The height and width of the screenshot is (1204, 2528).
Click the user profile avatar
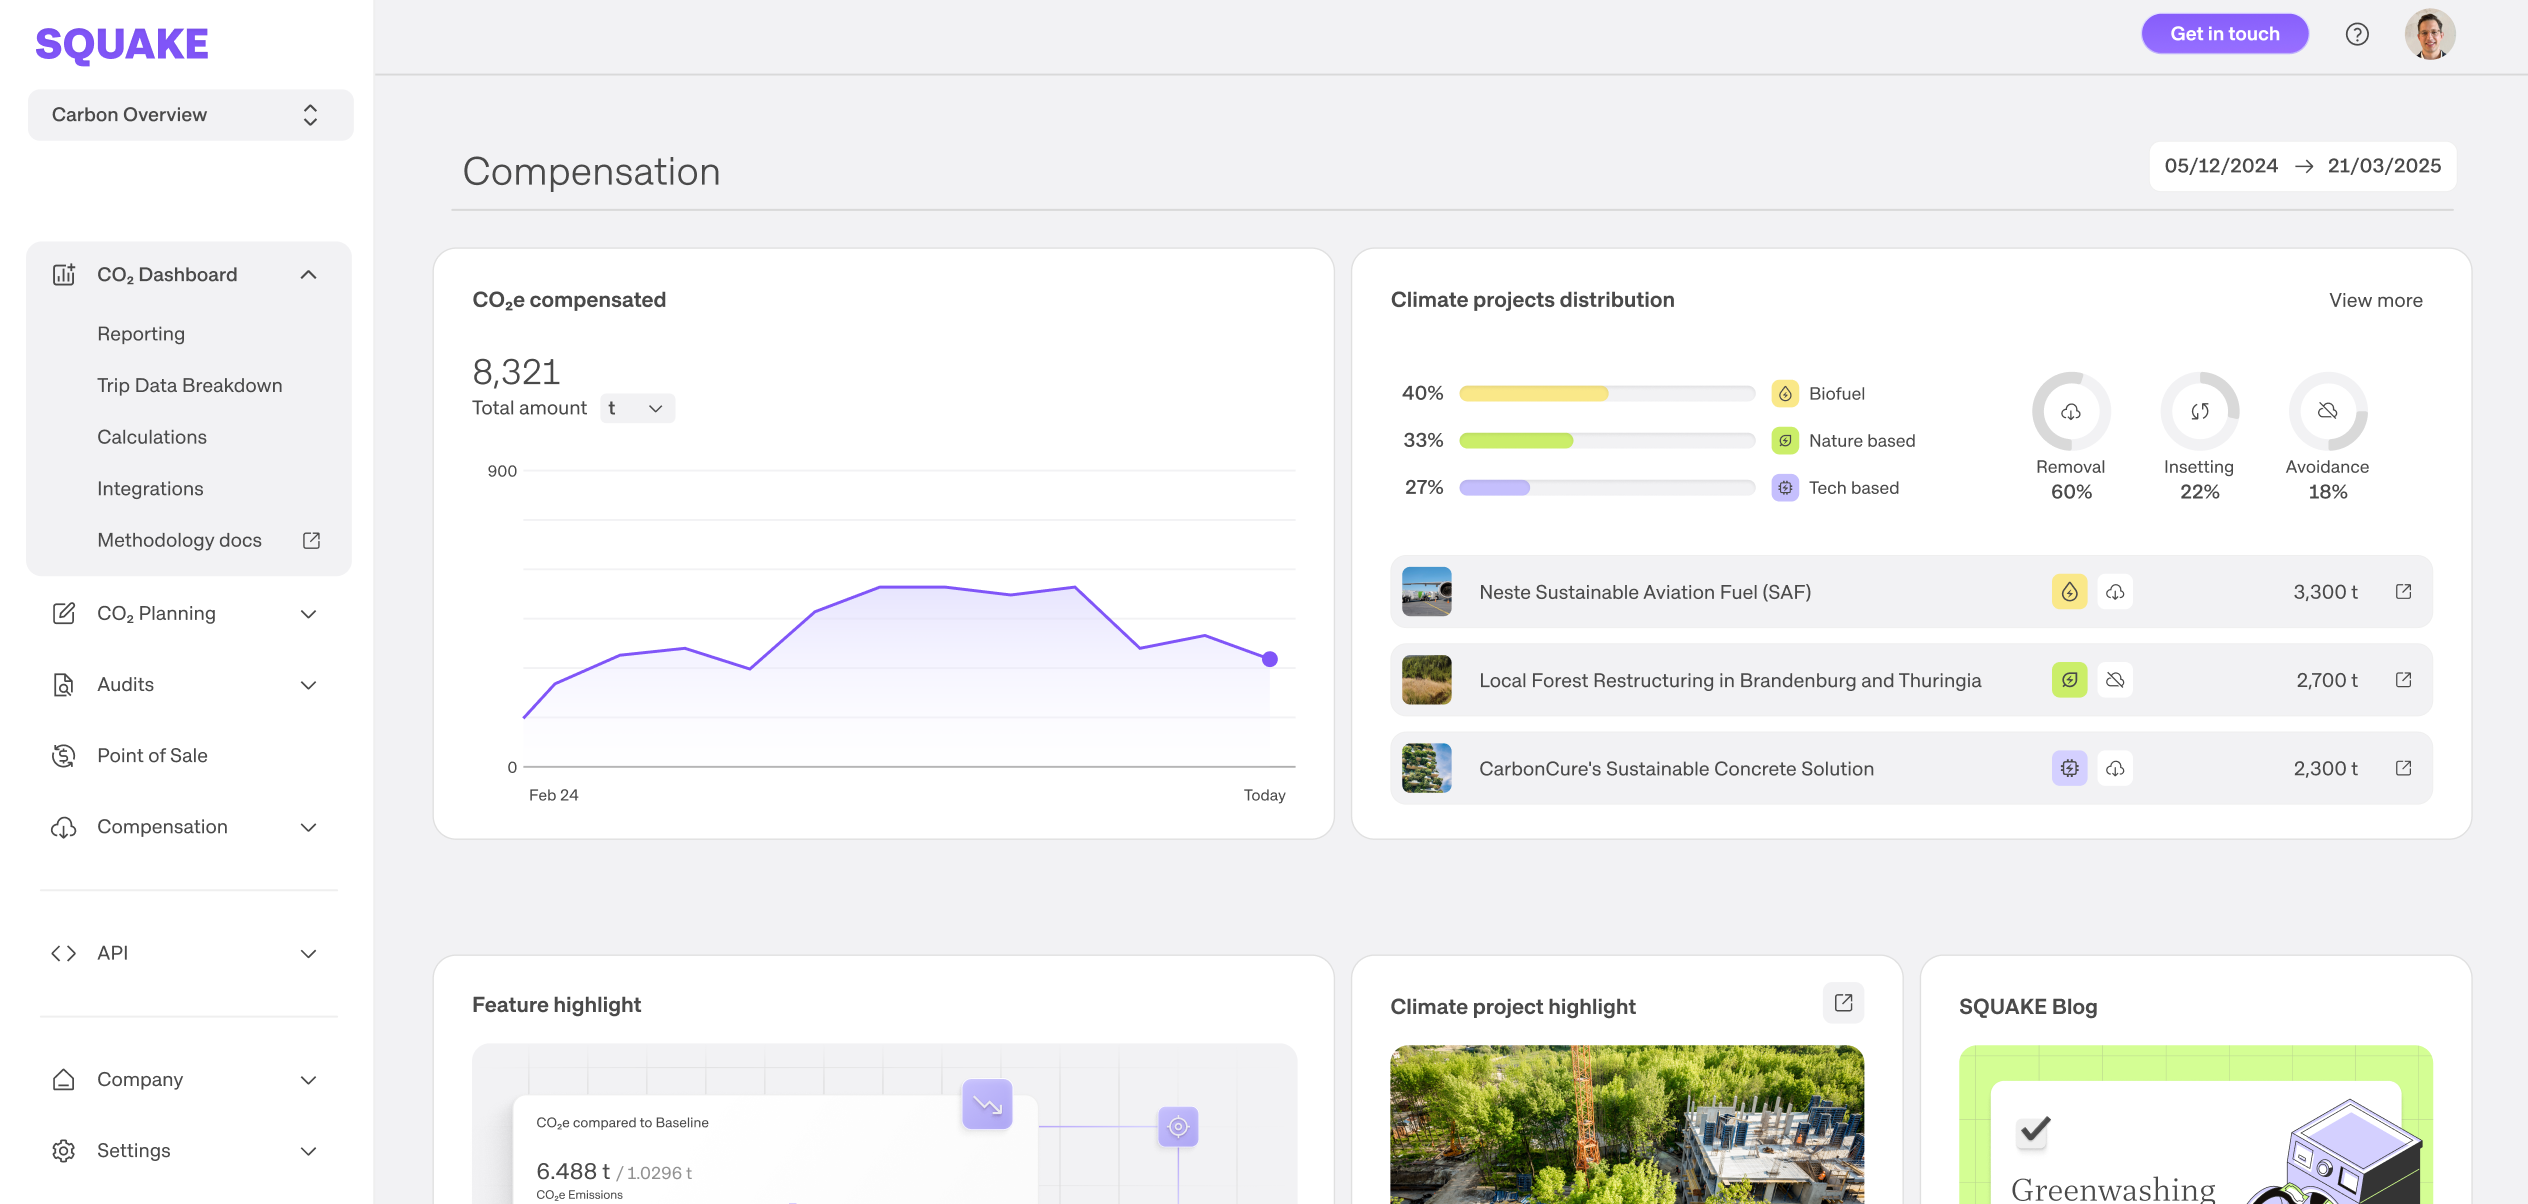[2429, 34]
